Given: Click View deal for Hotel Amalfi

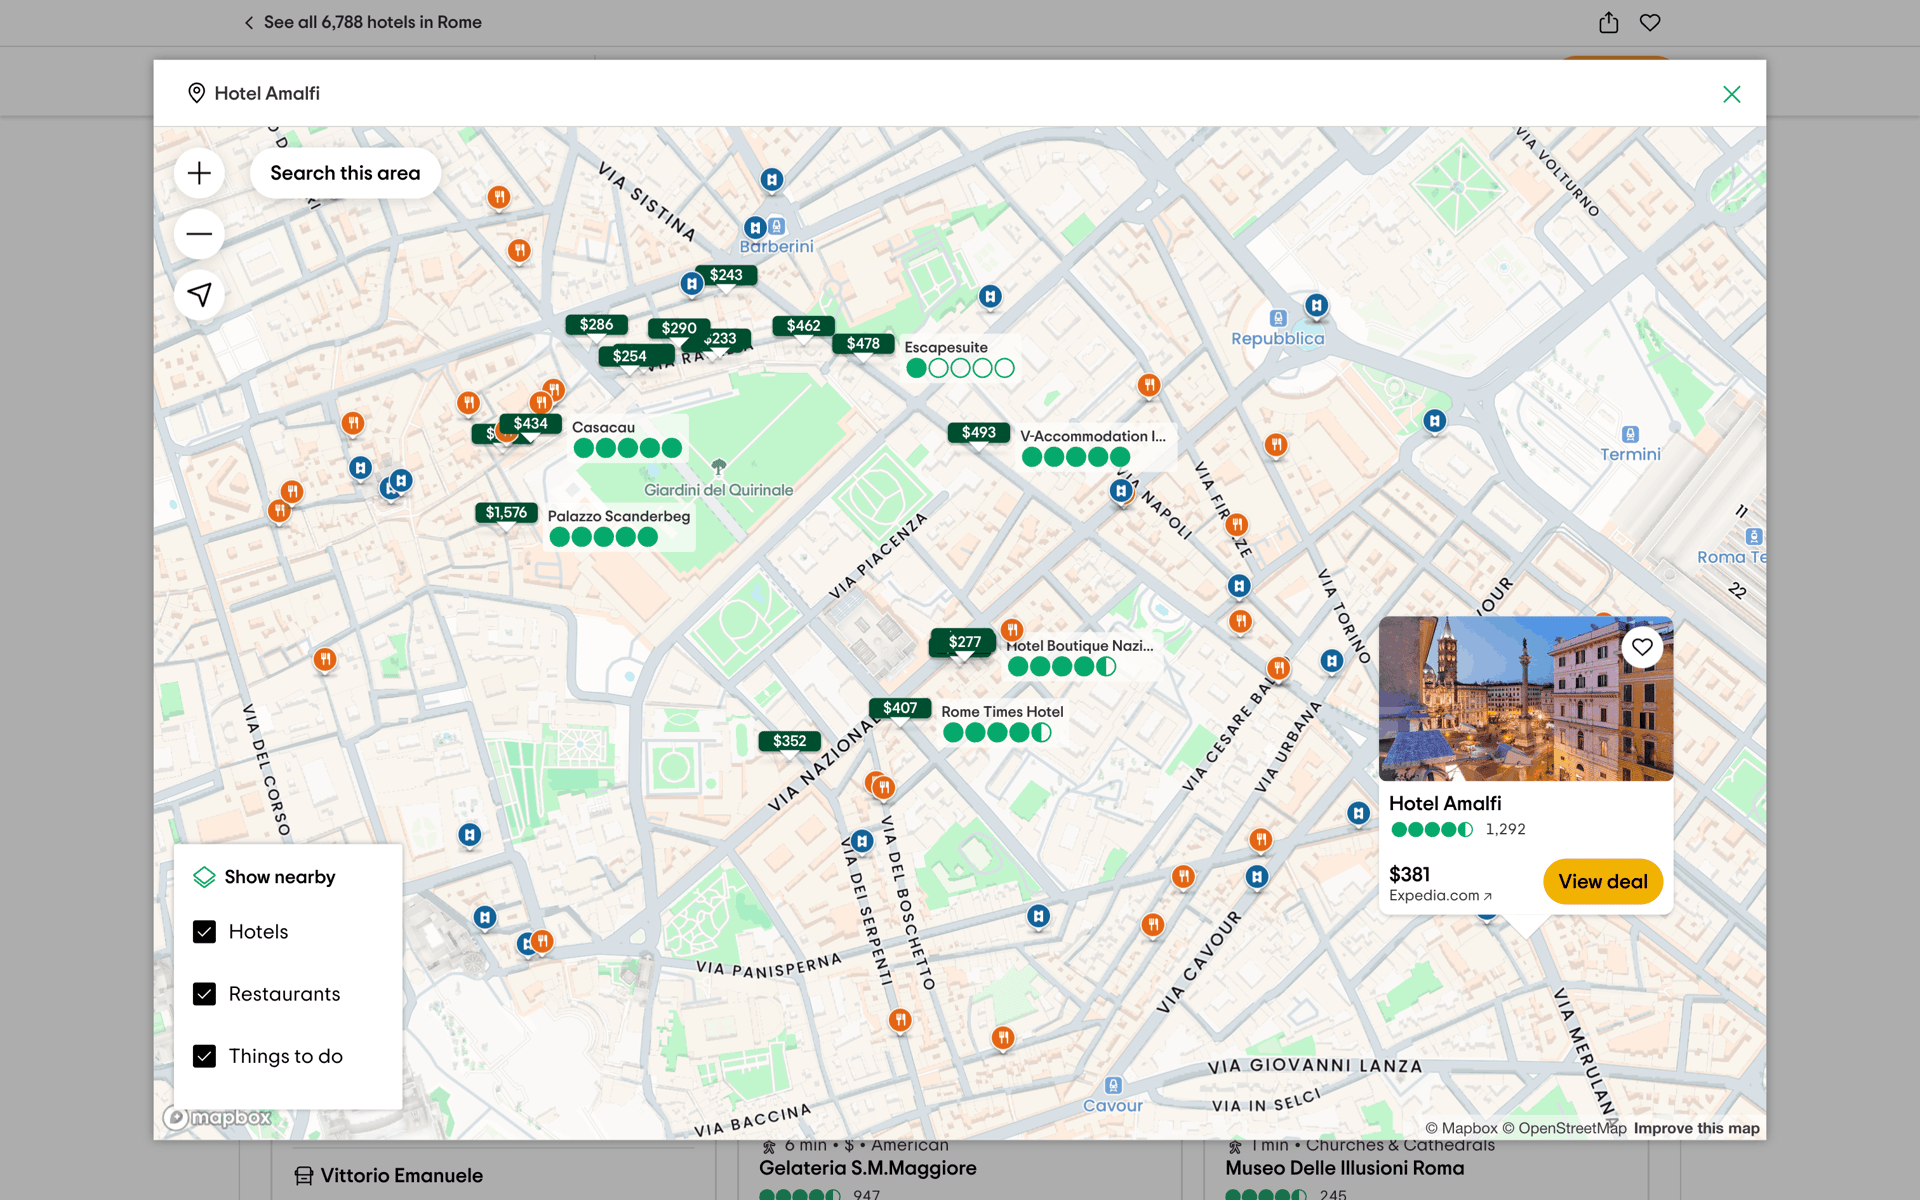Looking at the screenshot, I should [x=1602, y=882].
